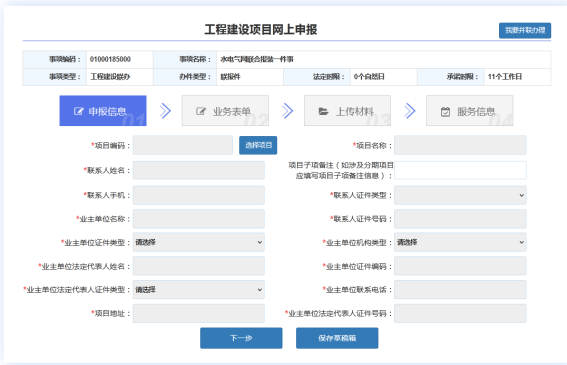Click the calendar icon in 服务信息 step

[x=445, y=111]
